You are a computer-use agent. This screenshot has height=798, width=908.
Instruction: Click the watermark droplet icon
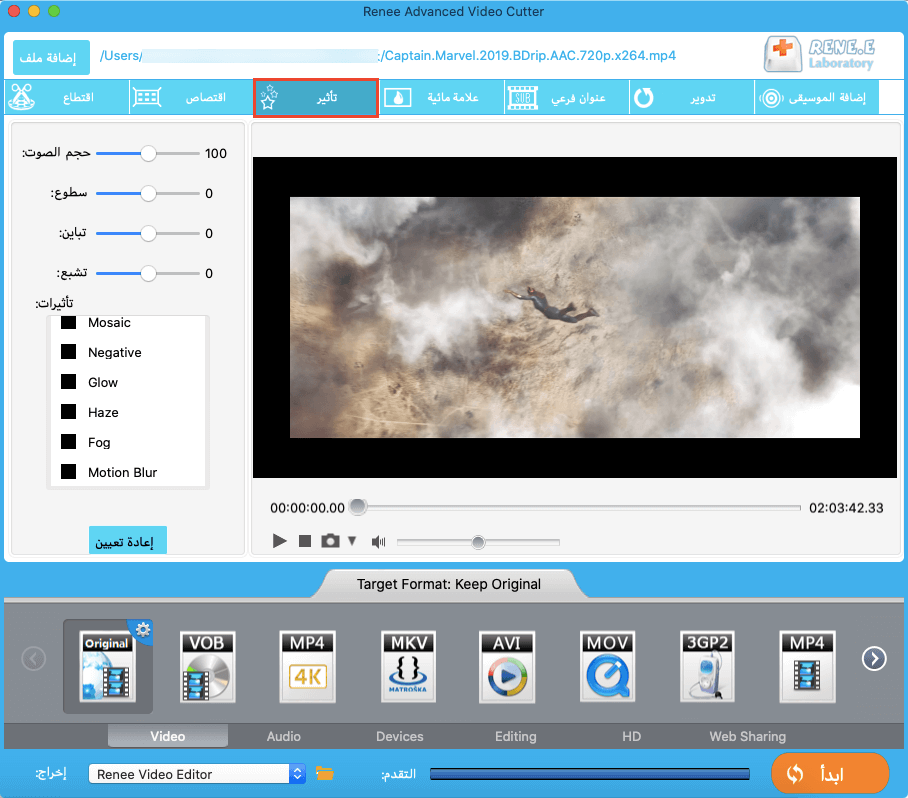click(x=398, y=97)
